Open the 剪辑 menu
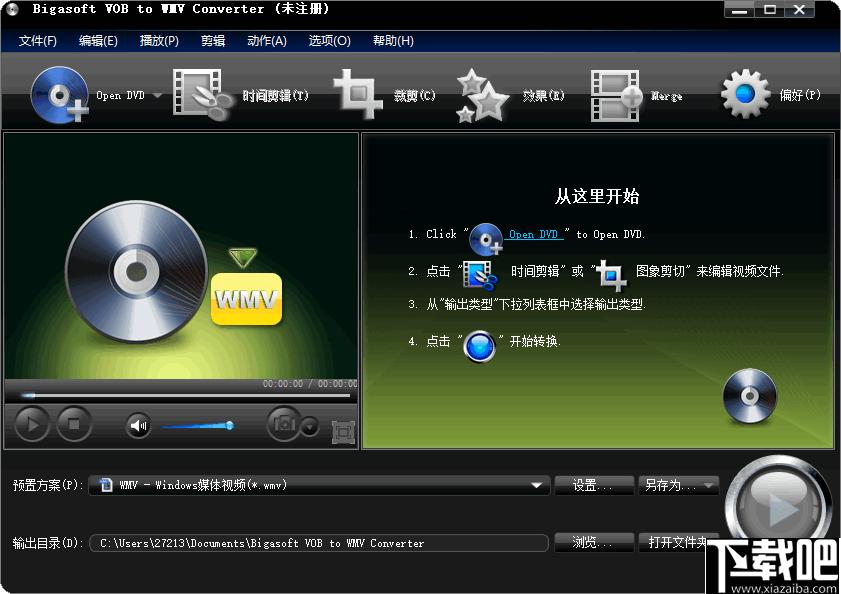The height and width of the screenshot is (594, 841). pos(213,41)
